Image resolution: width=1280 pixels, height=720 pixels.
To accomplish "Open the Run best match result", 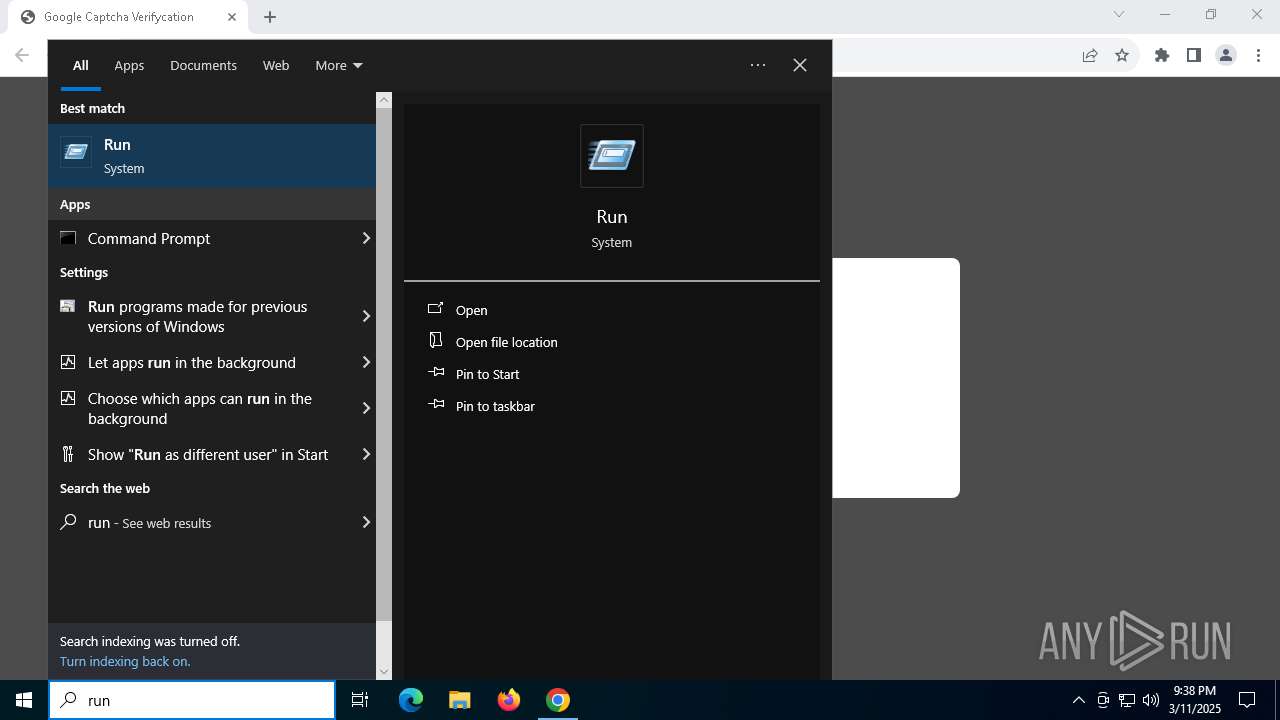I will pos(212,156).
